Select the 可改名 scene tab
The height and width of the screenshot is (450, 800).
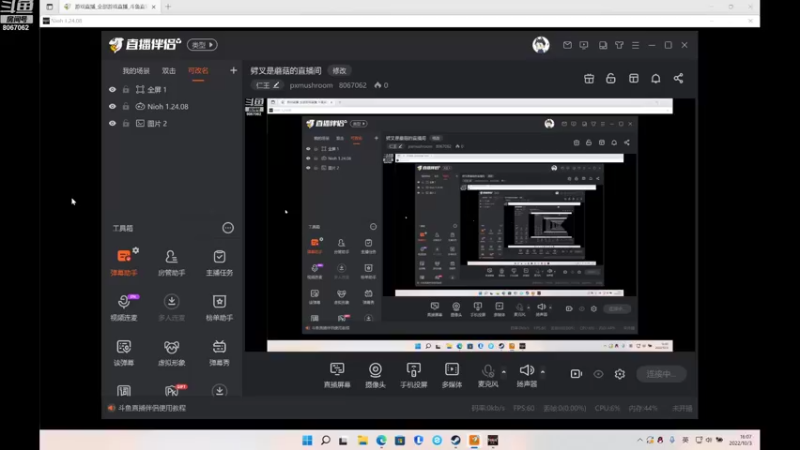click(x=198, y=71)
